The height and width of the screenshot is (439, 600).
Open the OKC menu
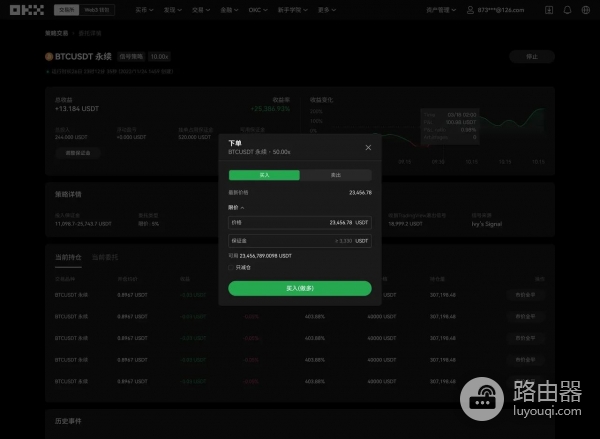point(258,10)
